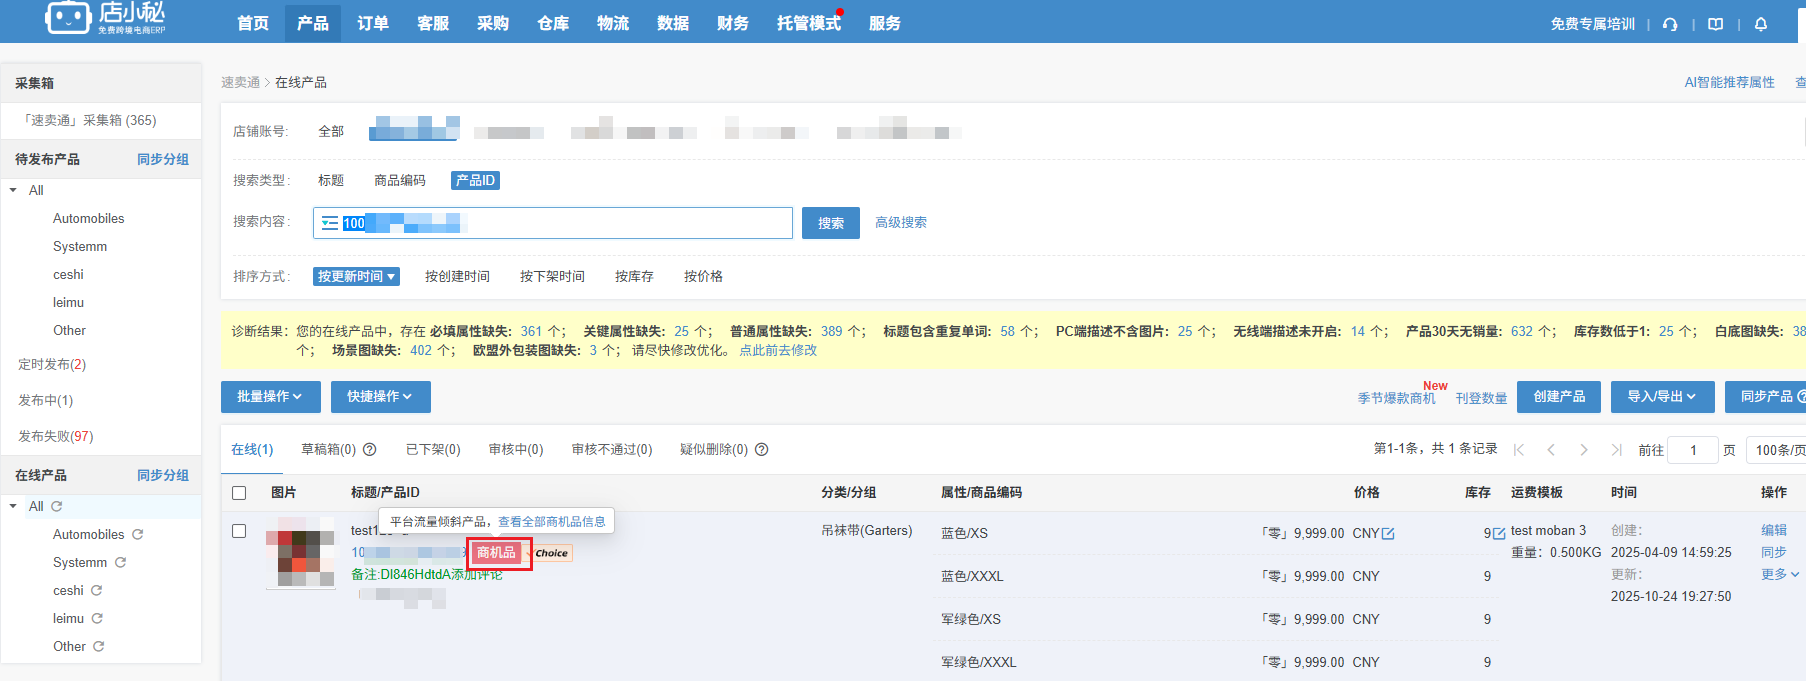Open the 批量操作 dropdown
This screenshot has width=1806, height=681.
pyautogui.click(x=270, y=397)
